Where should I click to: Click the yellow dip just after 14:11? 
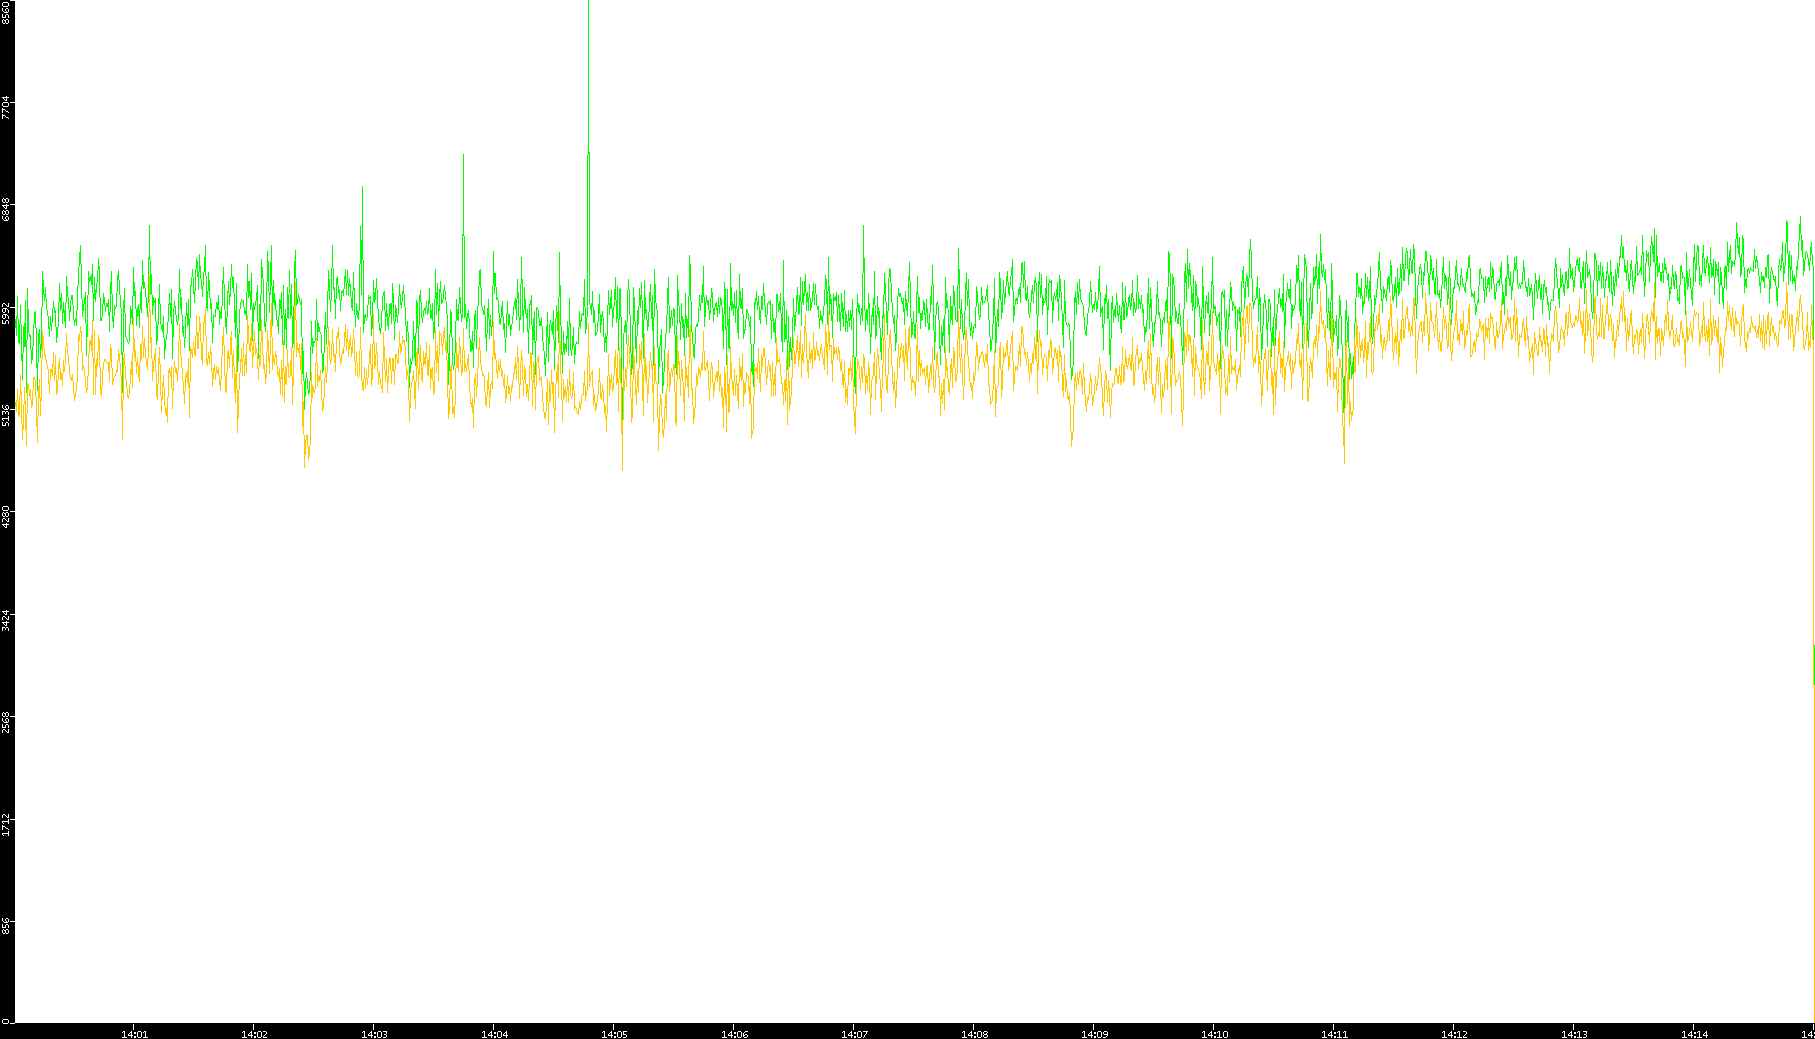[1344, 461]
